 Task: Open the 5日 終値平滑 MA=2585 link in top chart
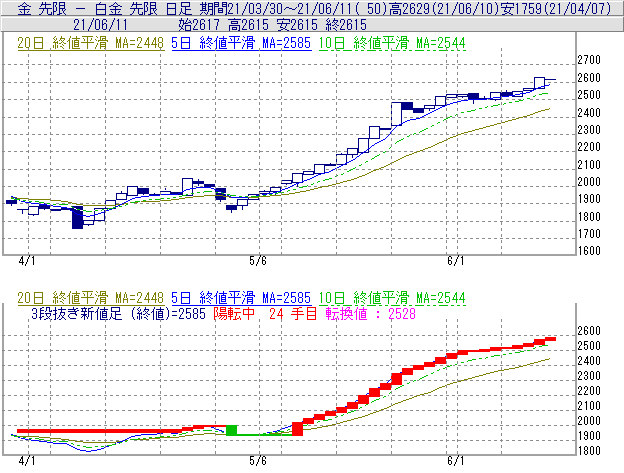(241, 43)
